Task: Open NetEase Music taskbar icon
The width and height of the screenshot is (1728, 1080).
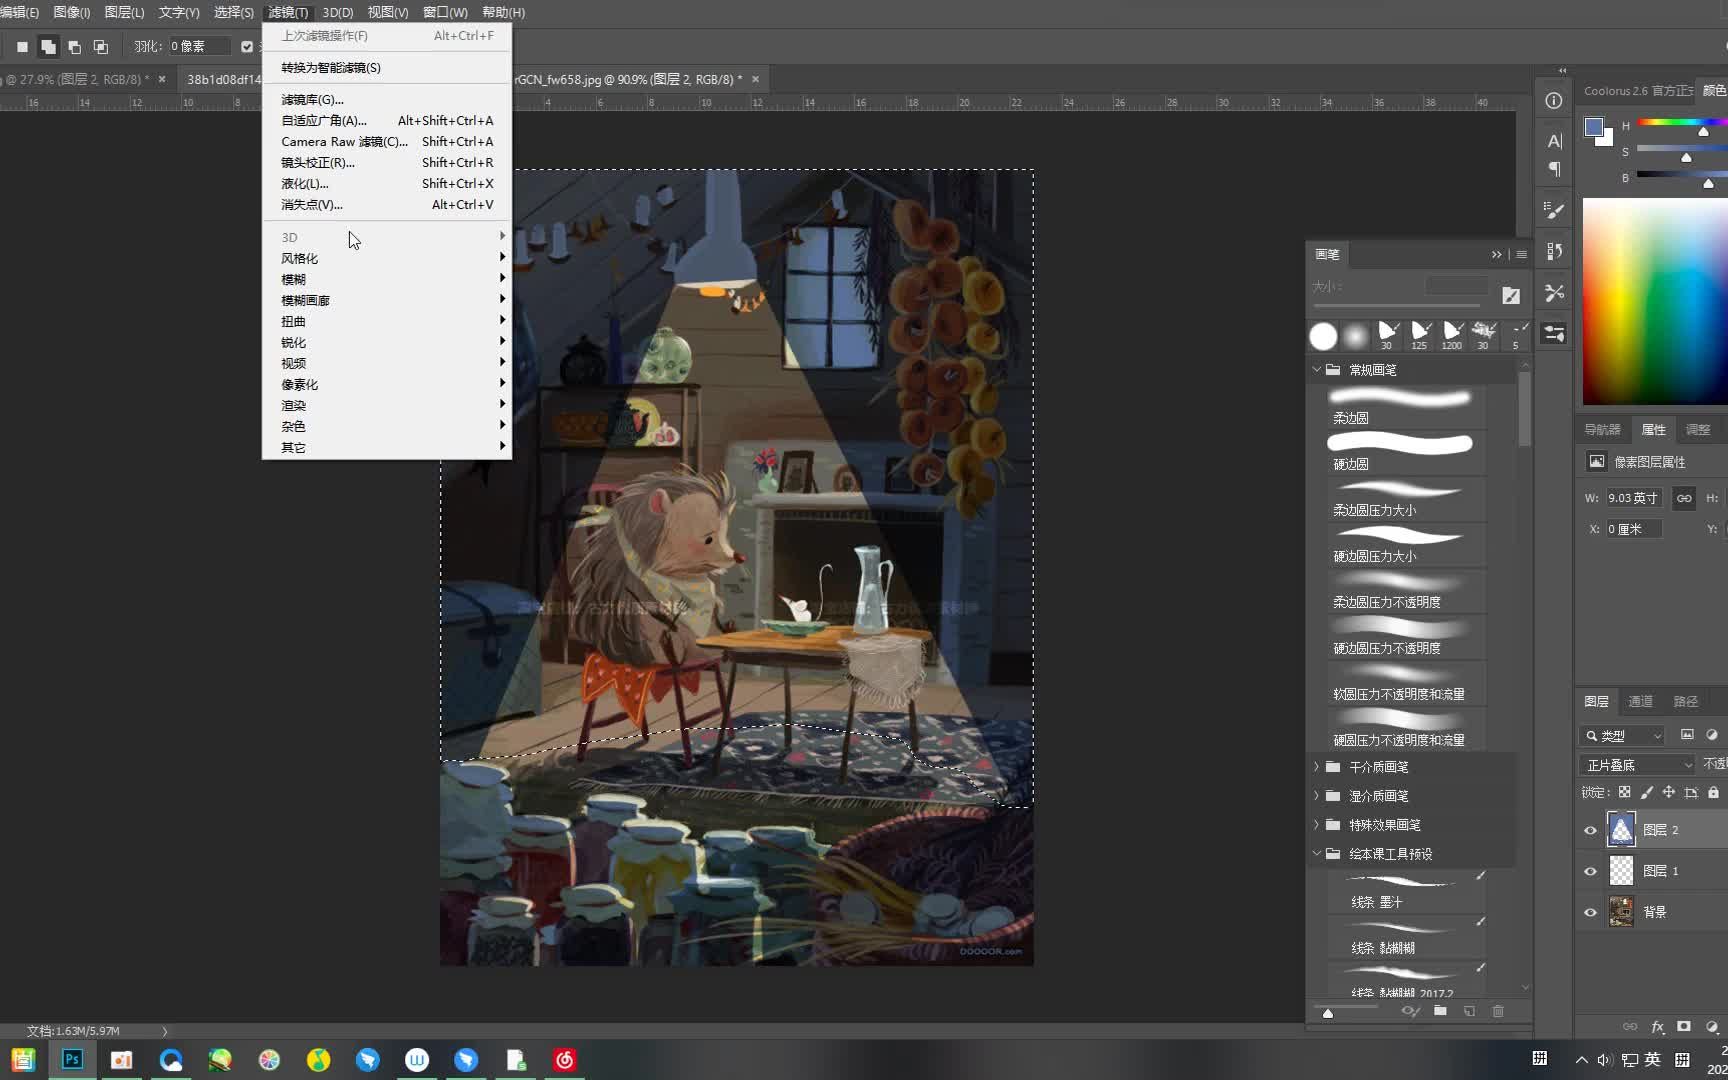Action: [x=564, y=1059]
